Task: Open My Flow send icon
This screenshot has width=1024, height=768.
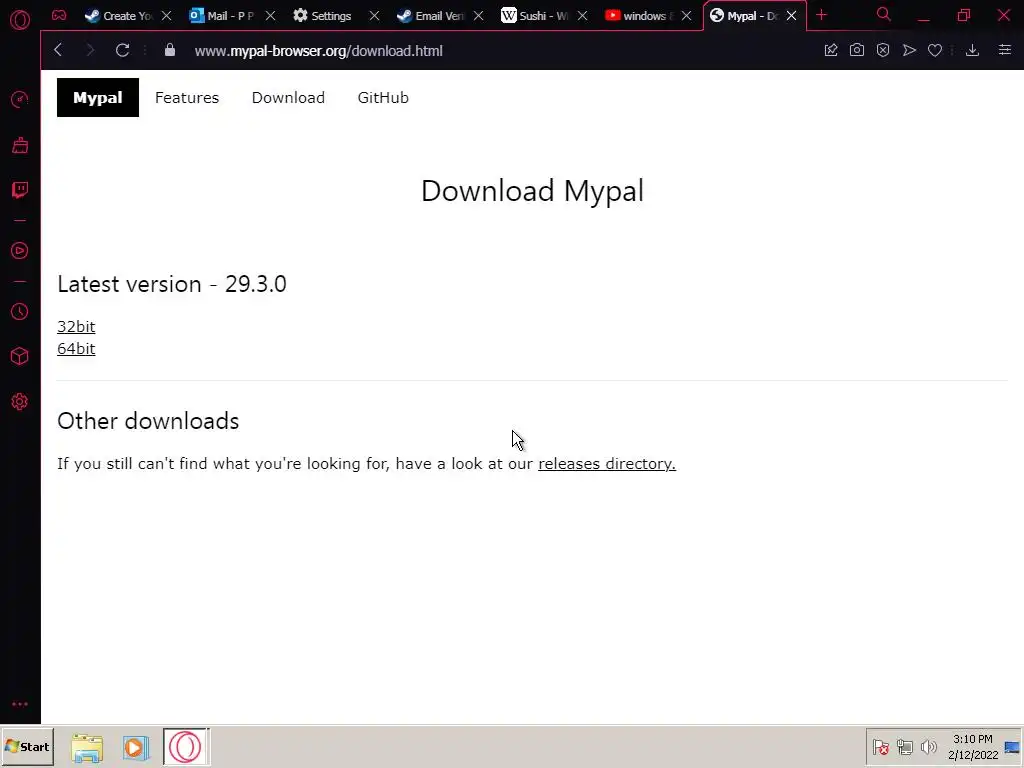Action: point(909,50)
